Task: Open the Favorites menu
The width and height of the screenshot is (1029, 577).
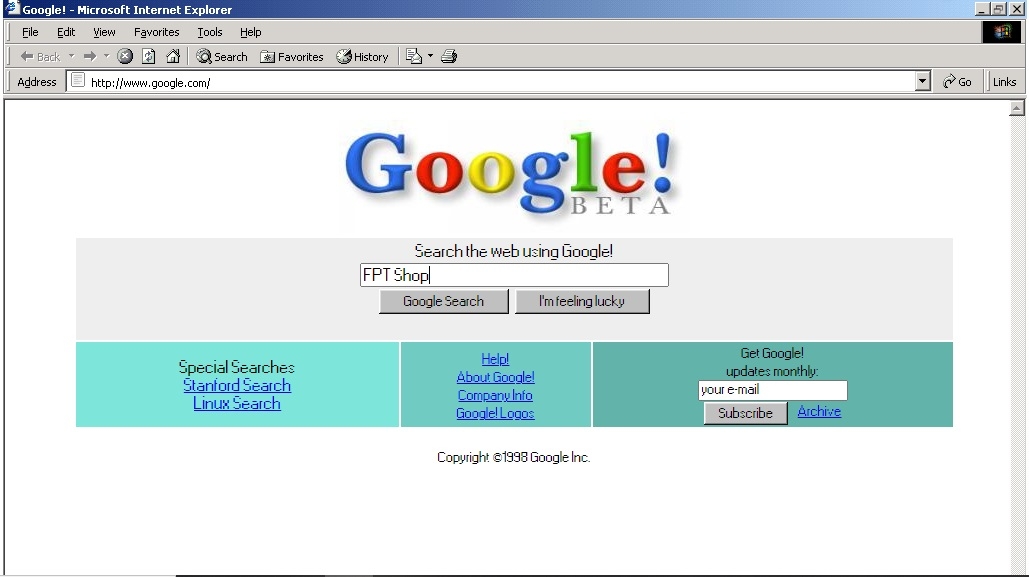Action: tap(156, 31)
